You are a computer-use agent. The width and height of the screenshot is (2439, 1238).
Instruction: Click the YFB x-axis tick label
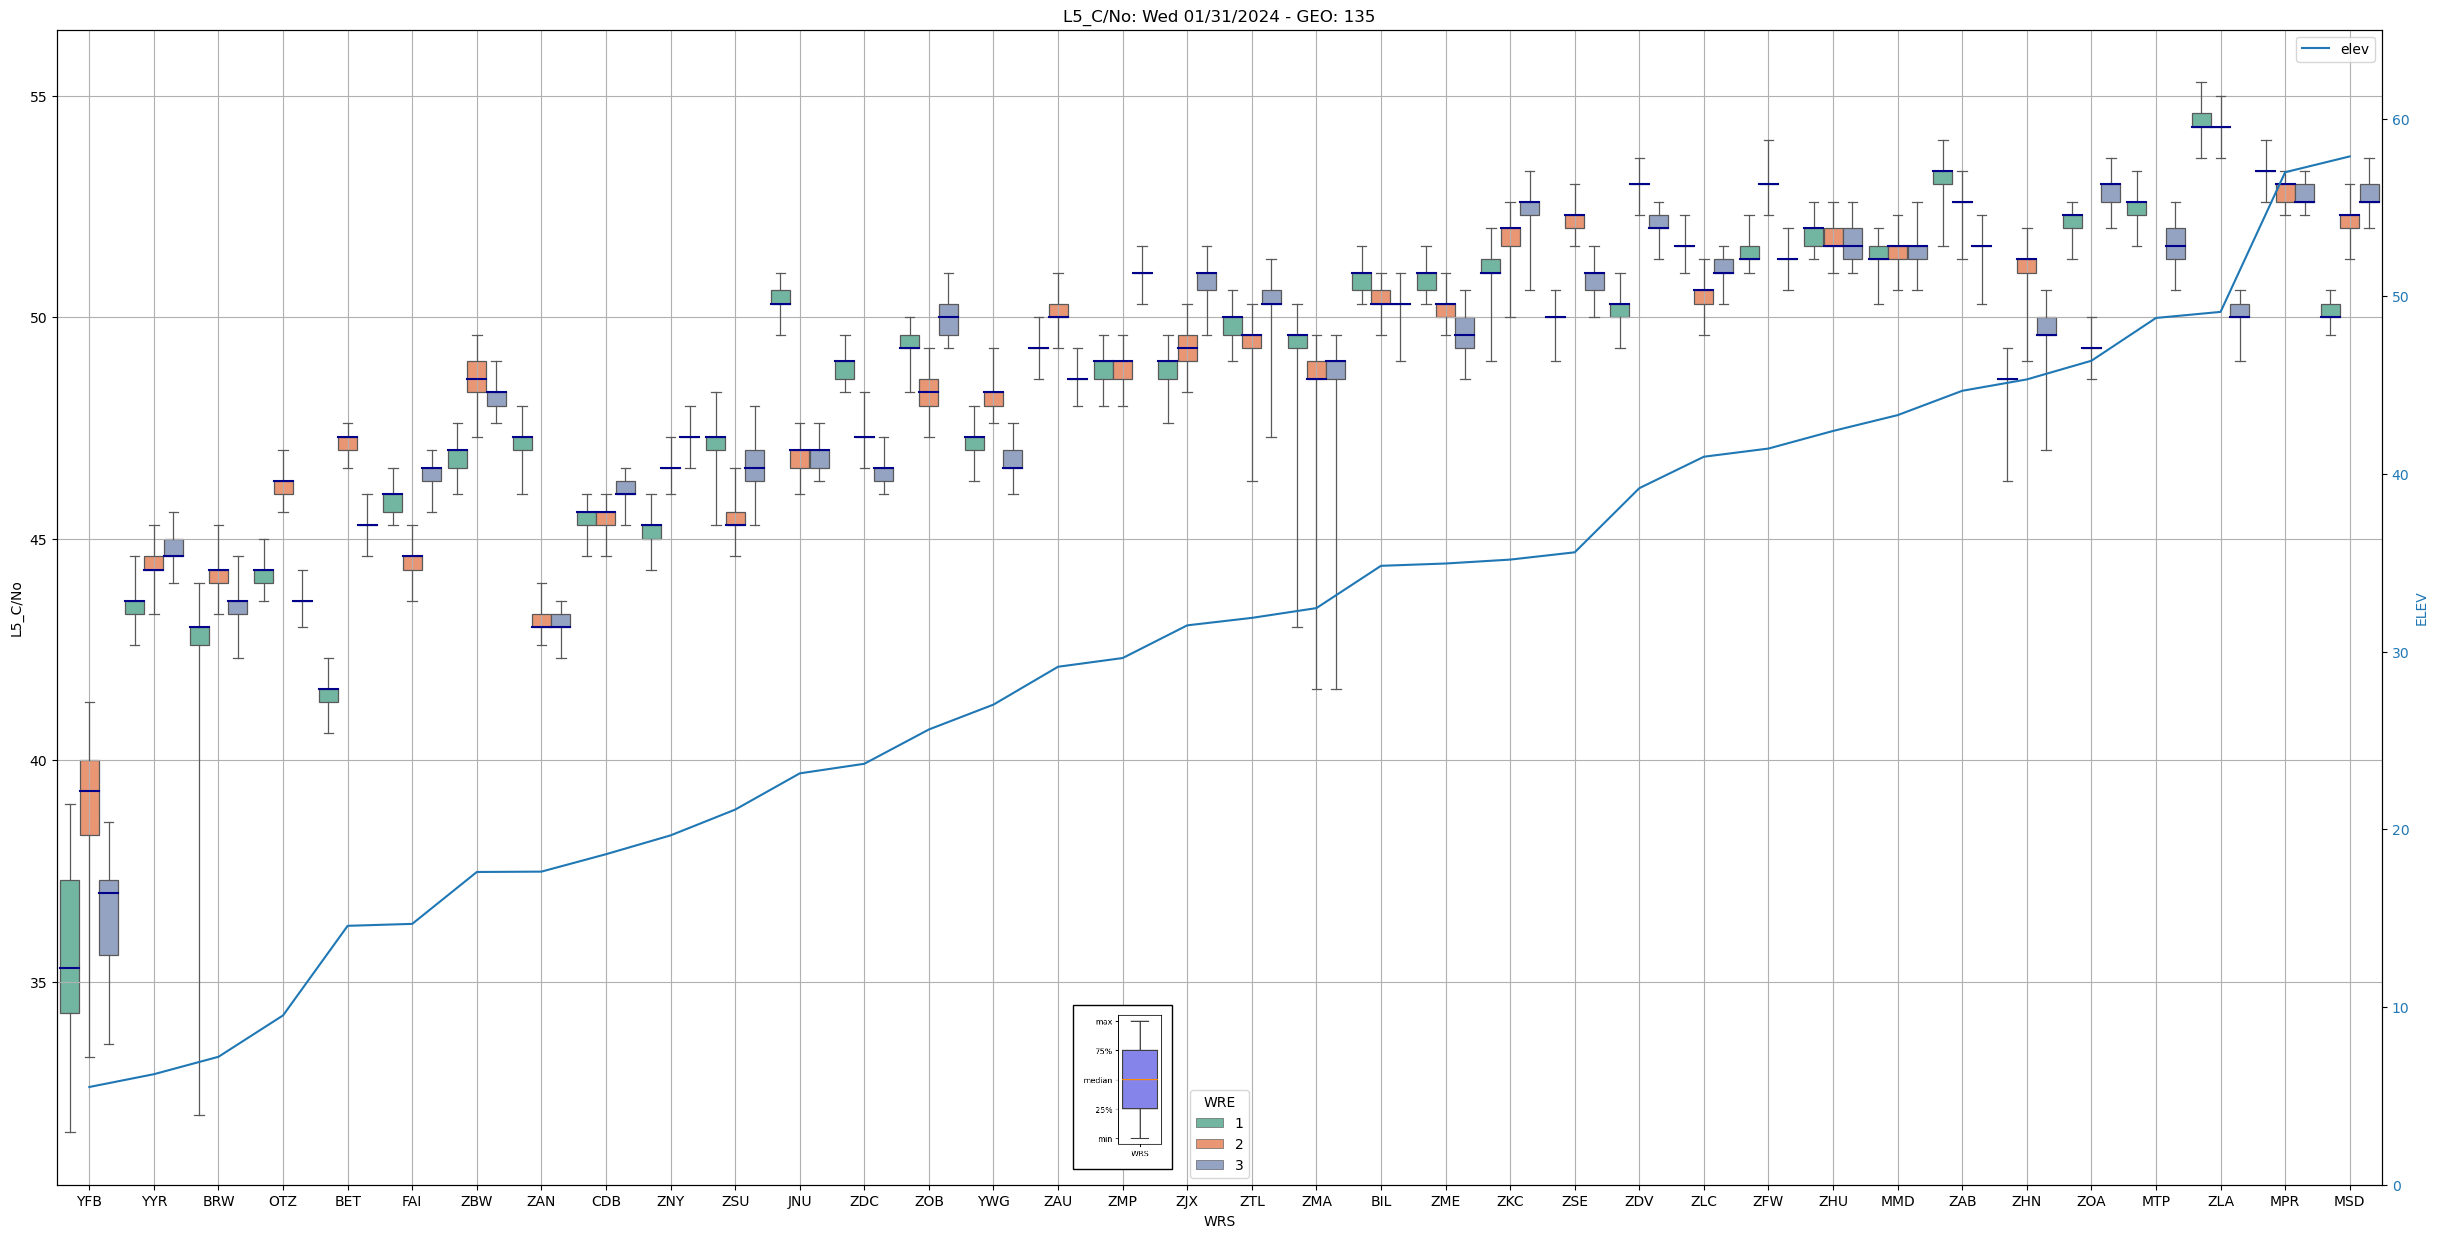pyautogui.click(x=89, y=1201)
